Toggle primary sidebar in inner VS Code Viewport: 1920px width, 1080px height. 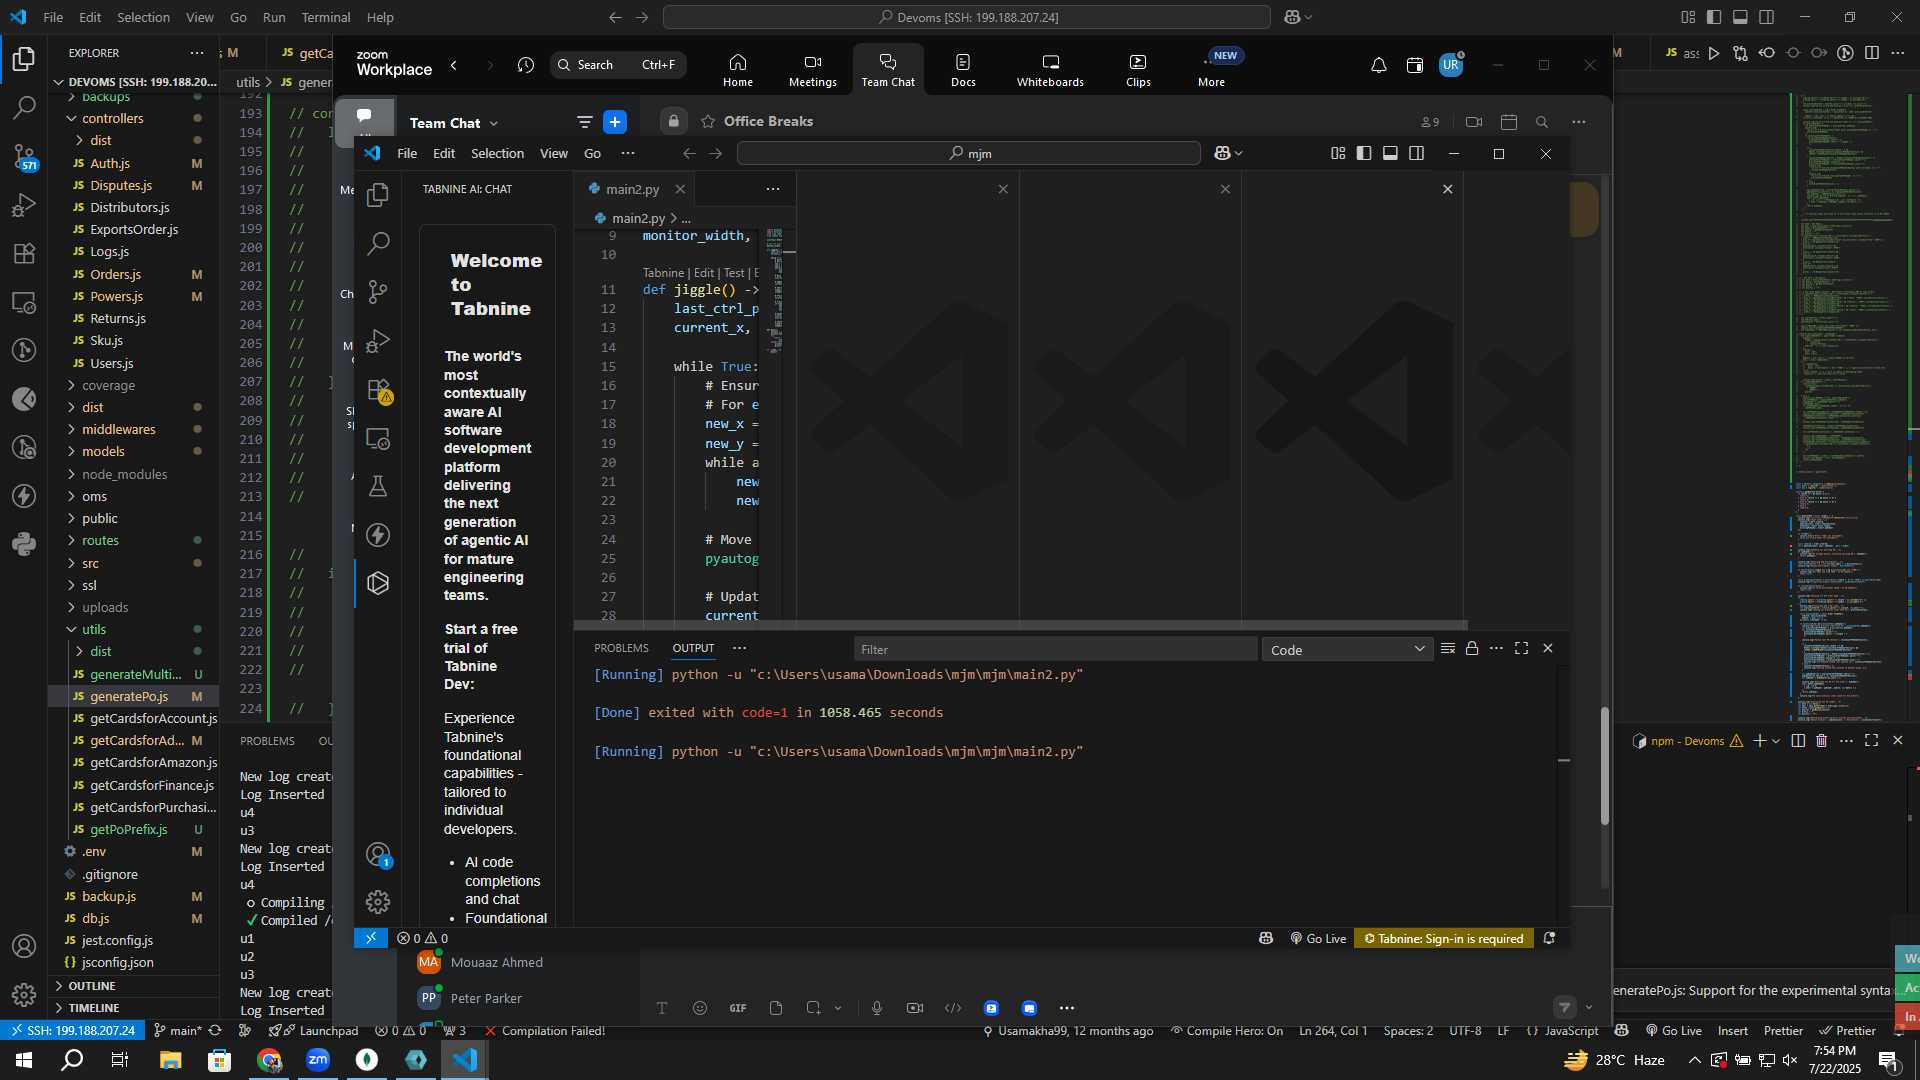(x=1364, y=153)
